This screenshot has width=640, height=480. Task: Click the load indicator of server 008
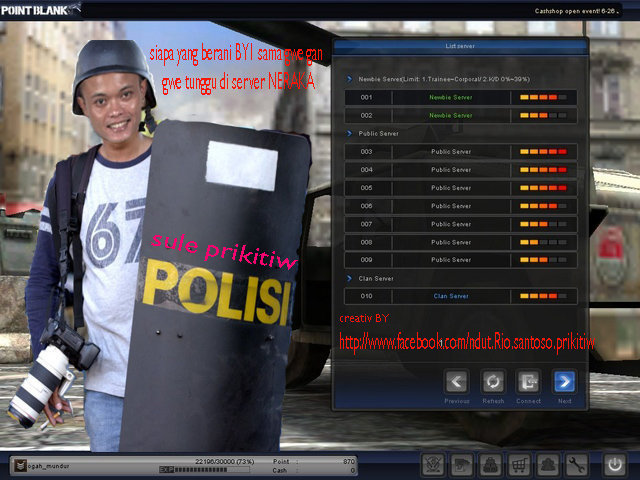[x=543, y=242]
